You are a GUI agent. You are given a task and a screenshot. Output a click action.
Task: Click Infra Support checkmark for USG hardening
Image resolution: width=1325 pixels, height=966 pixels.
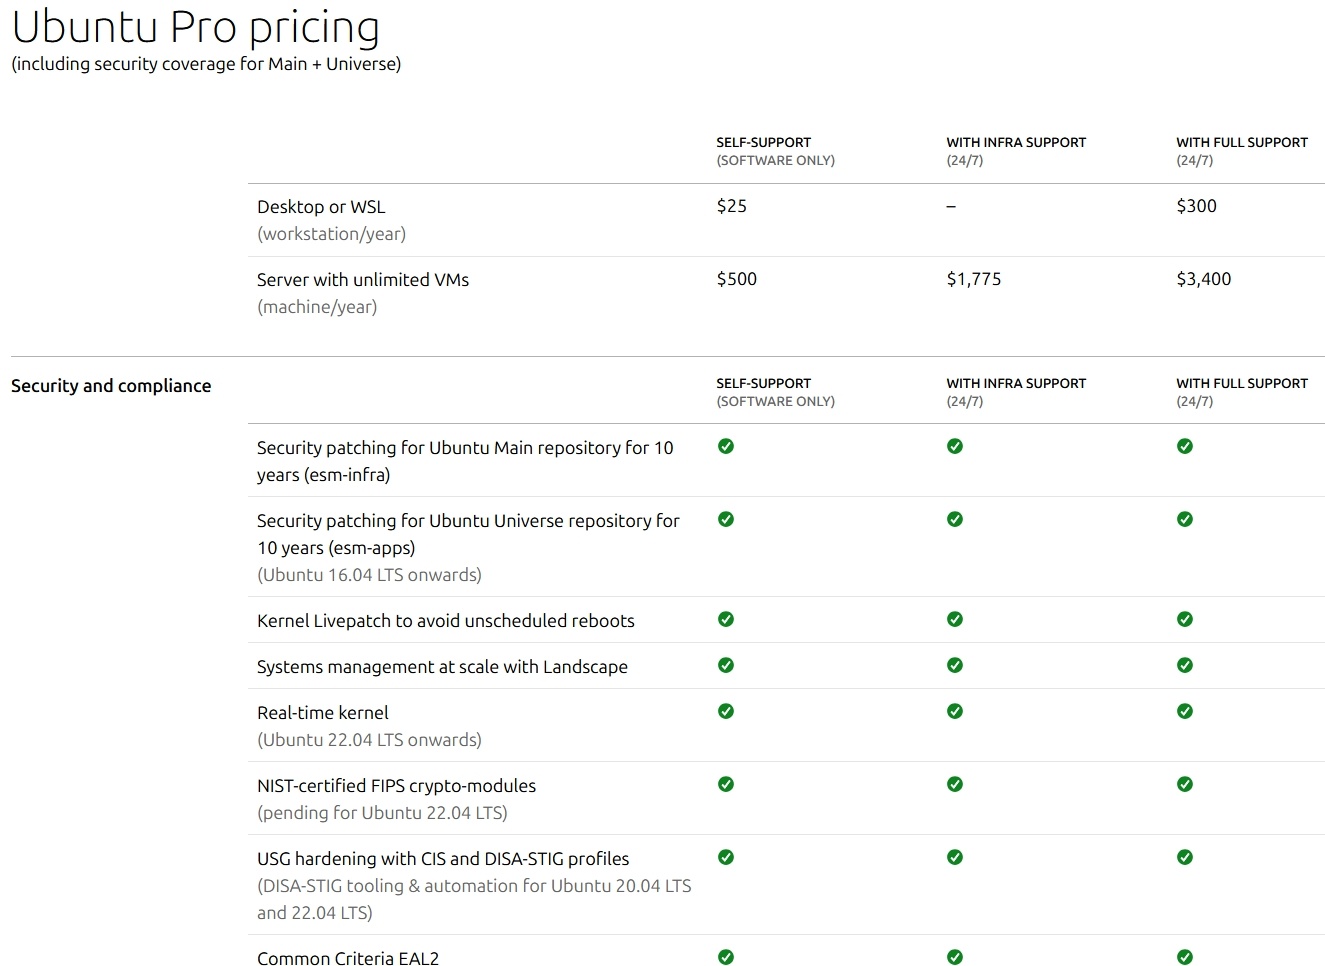(x=955, y=857)
